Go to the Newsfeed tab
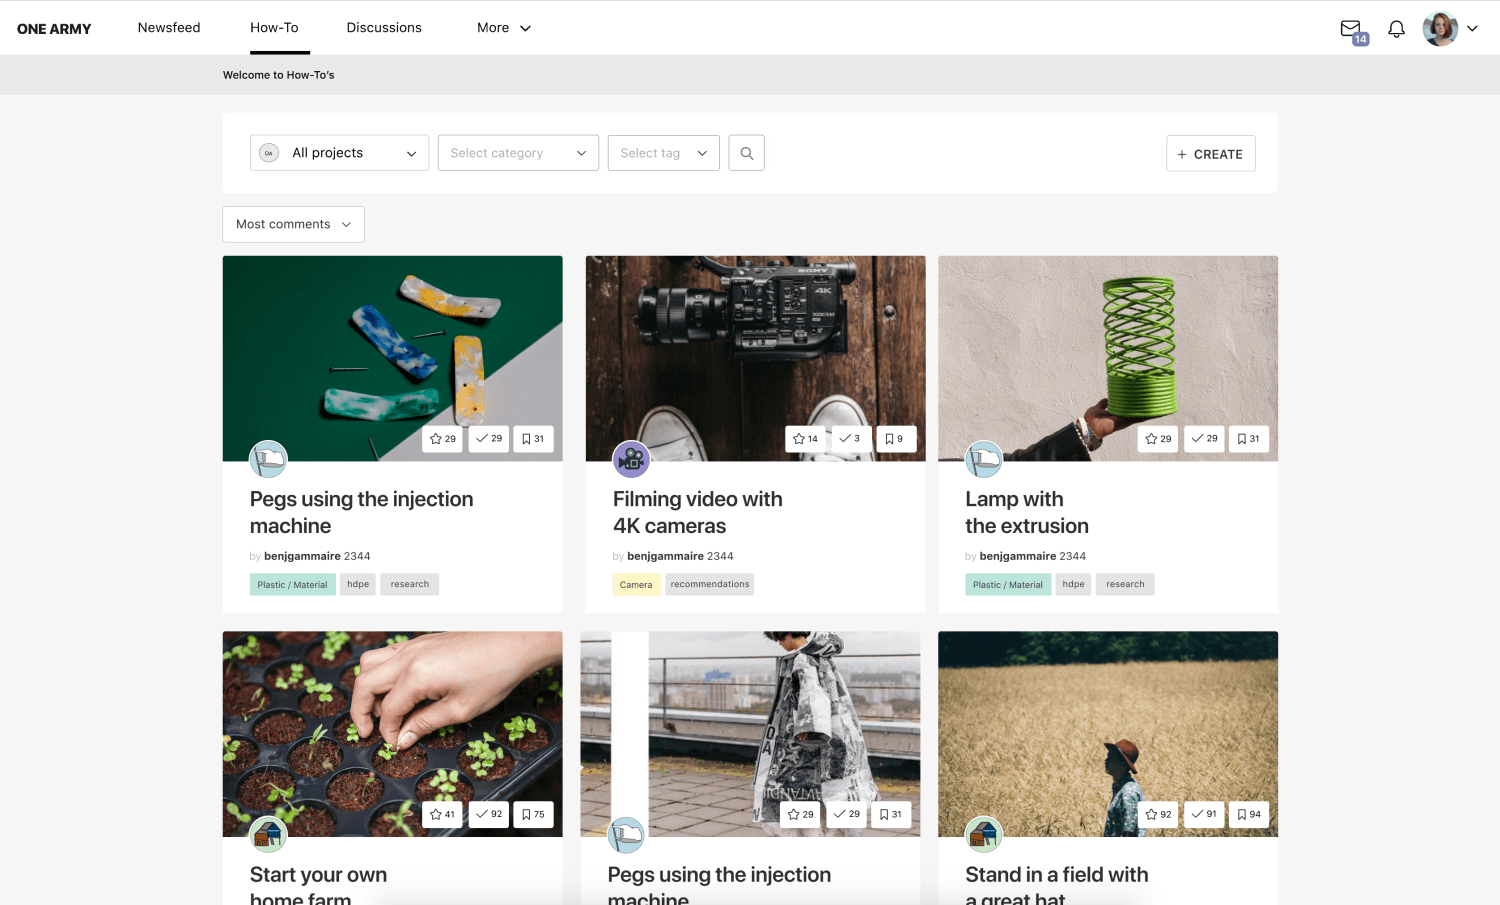Screen dimensions: 1500x905 [x=169, y=27]
